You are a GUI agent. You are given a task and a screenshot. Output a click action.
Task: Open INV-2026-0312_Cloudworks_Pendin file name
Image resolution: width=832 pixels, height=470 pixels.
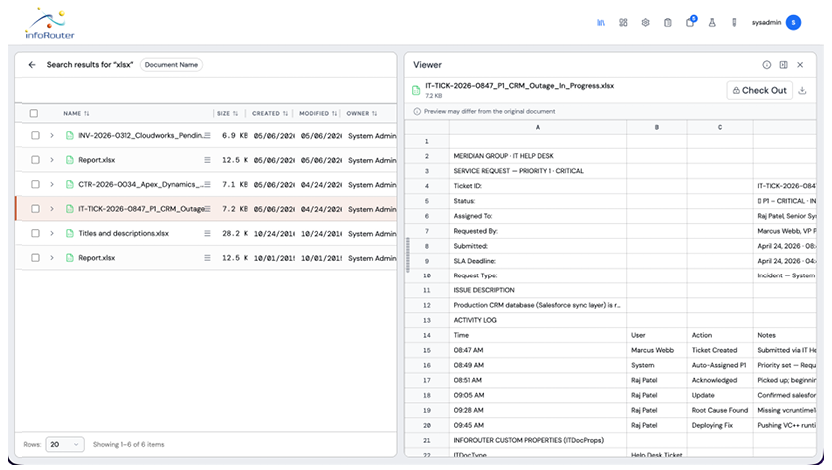pos(141,135)
